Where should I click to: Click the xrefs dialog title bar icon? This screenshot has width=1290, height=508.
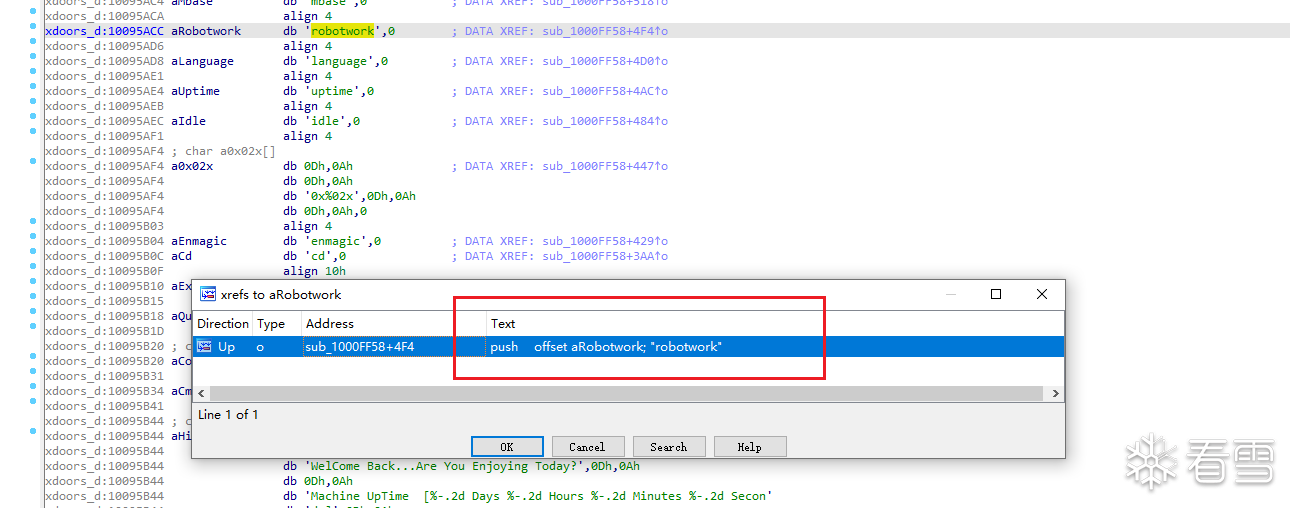click(x=208, y=294)
